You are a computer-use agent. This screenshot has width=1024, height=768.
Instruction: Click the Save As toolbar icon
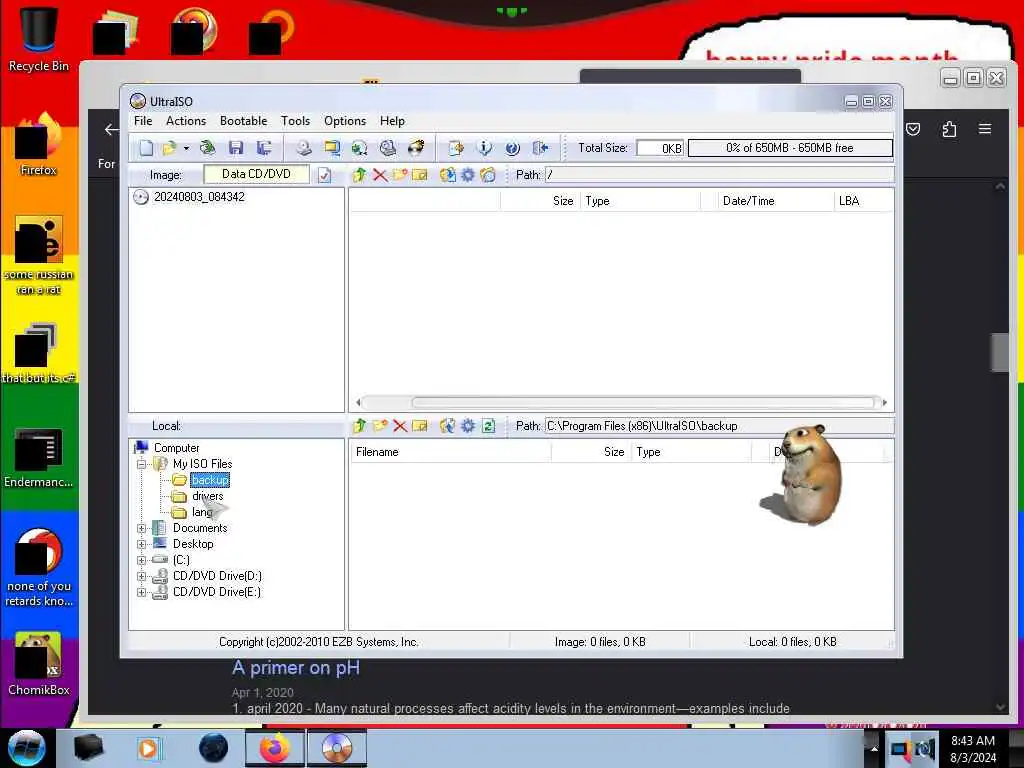[x=264, y=148]
